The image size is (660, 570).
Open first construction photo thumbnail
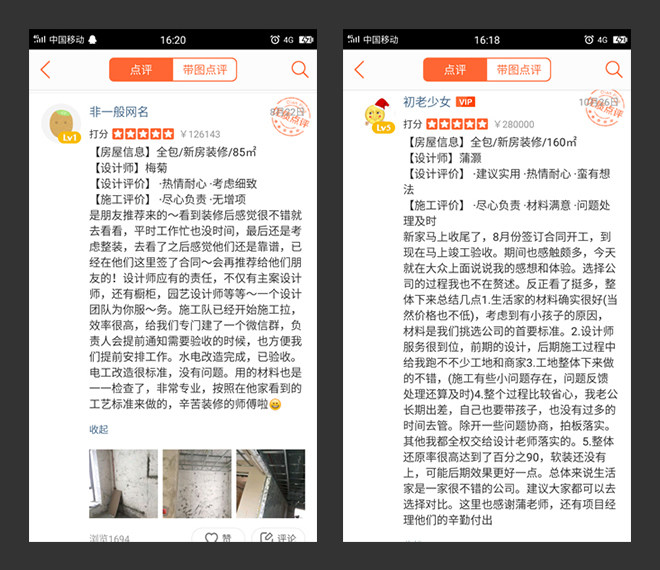tap(123, 484)
